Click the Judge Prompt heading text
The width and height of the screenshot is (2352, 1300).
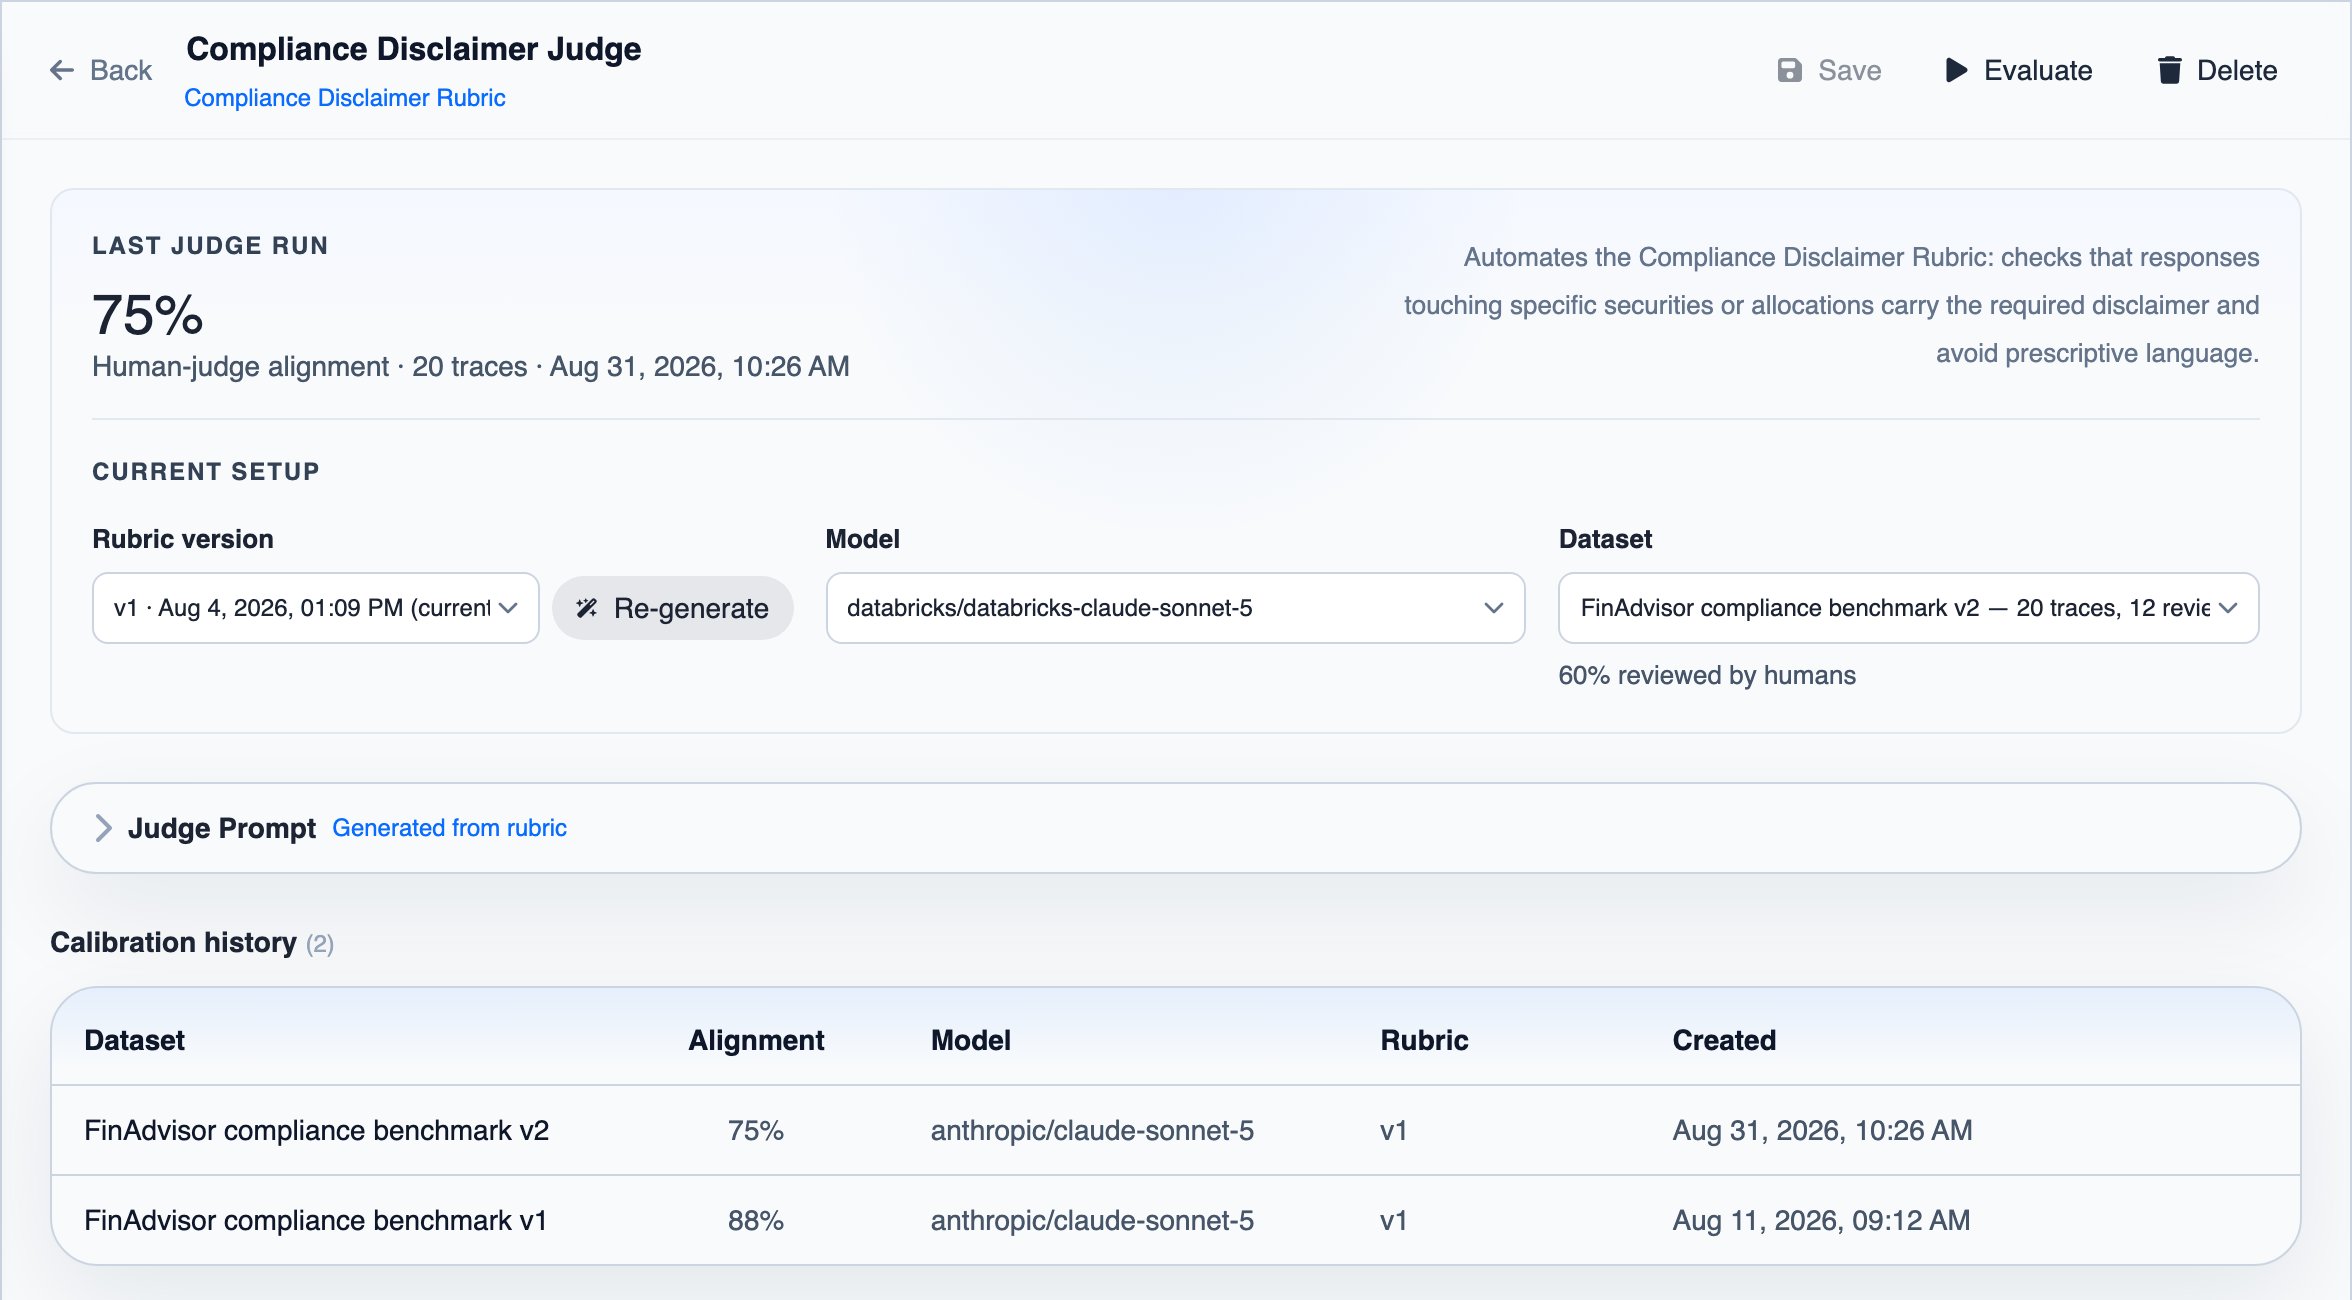pos(222,828)
